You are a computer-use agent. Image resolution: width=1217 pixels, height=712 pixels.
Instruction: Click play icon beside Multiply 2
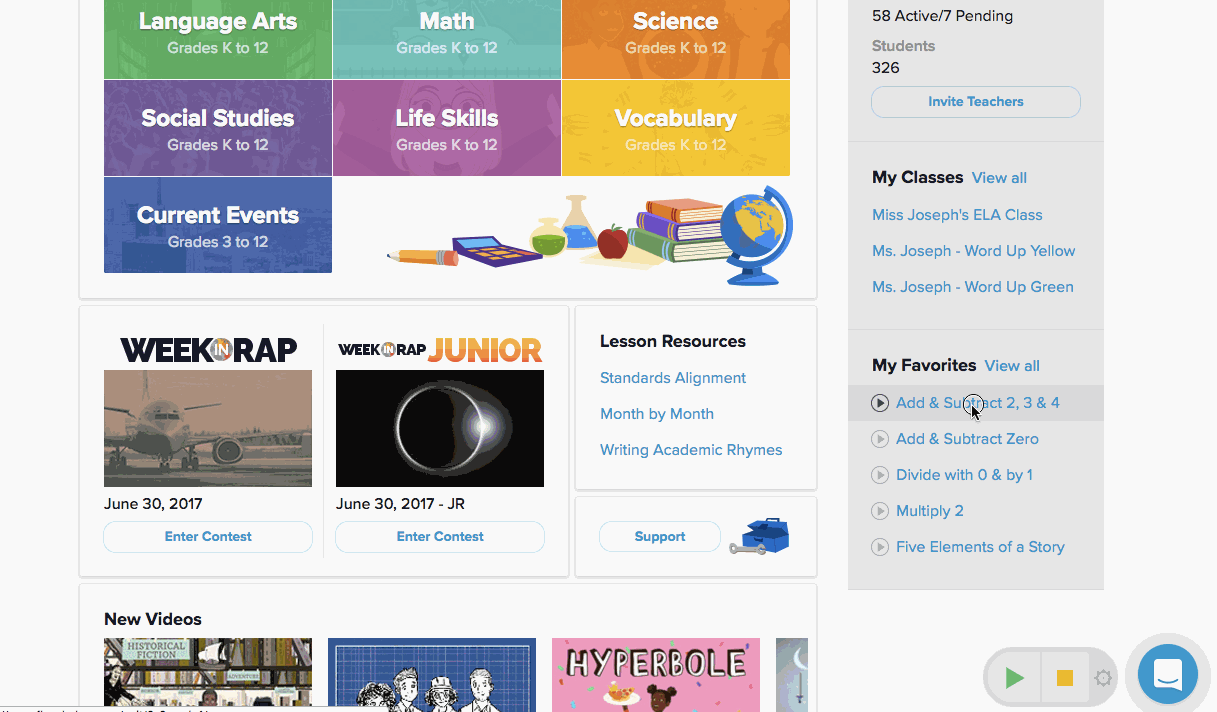pyautogui.click(x=880, y=511)
